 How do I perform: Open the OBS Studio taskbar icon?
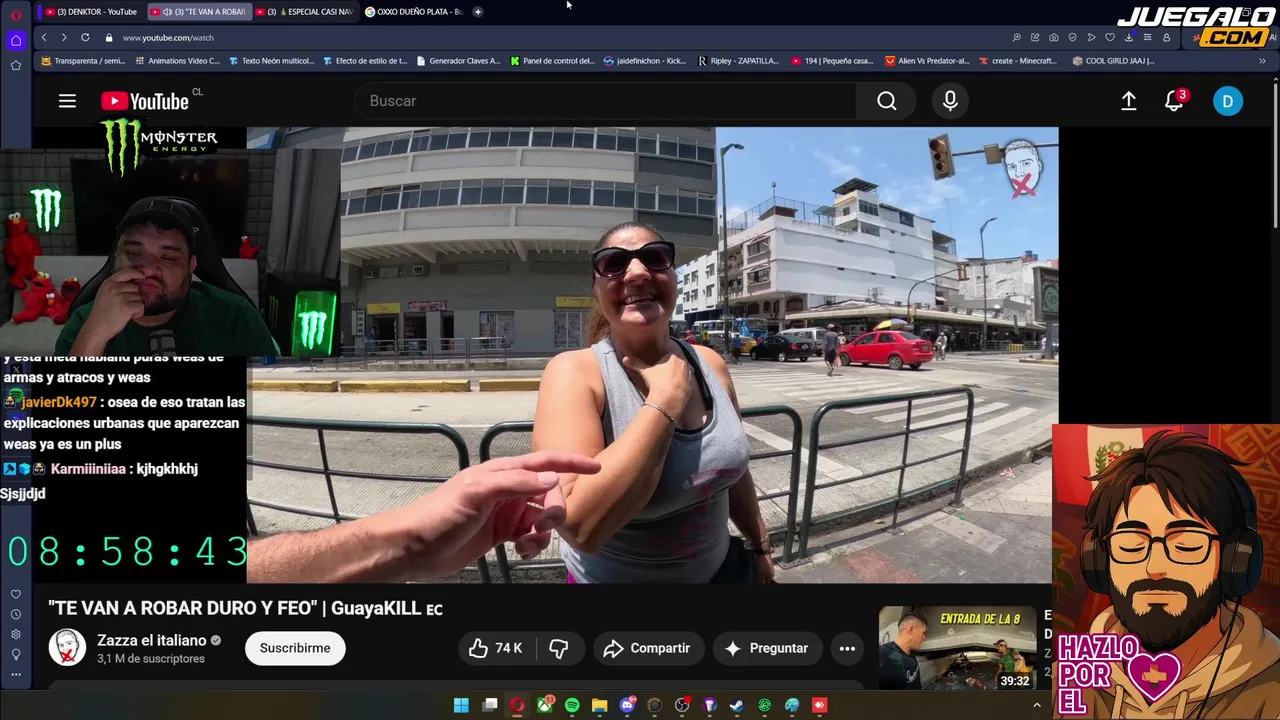coord(682,705)
